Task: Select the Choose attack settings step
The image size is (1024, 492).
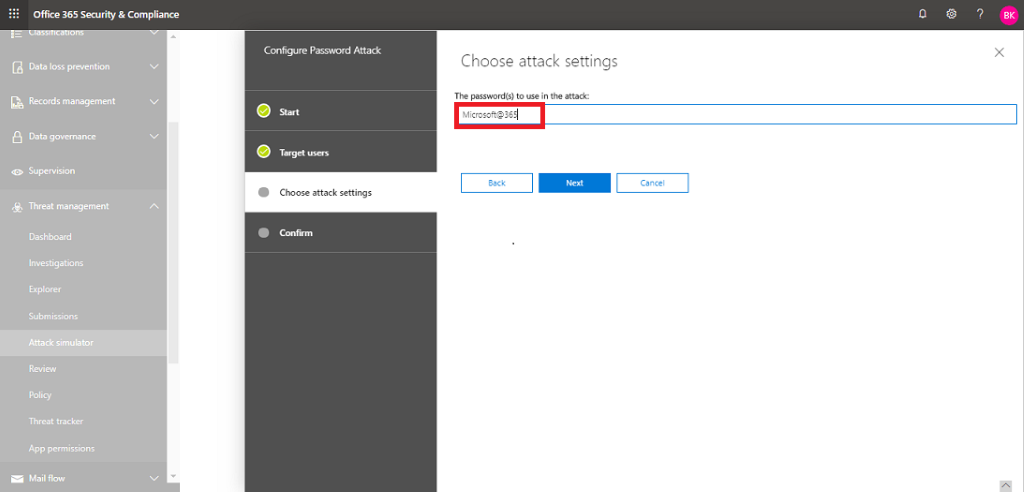Action: (341, 192)
